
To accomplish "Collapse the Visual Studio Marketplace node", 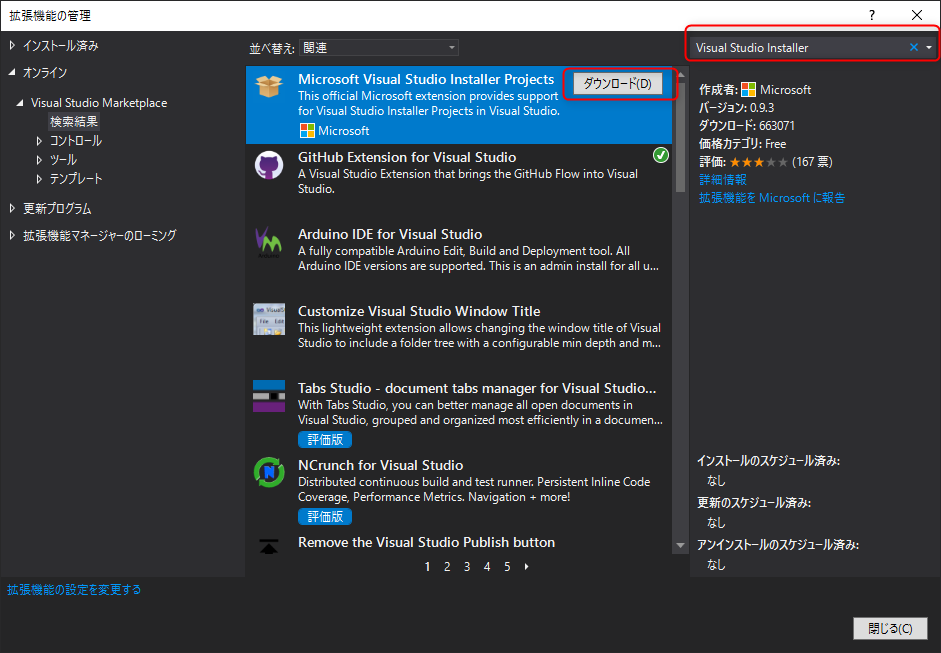I will click(x=20, y=103).
